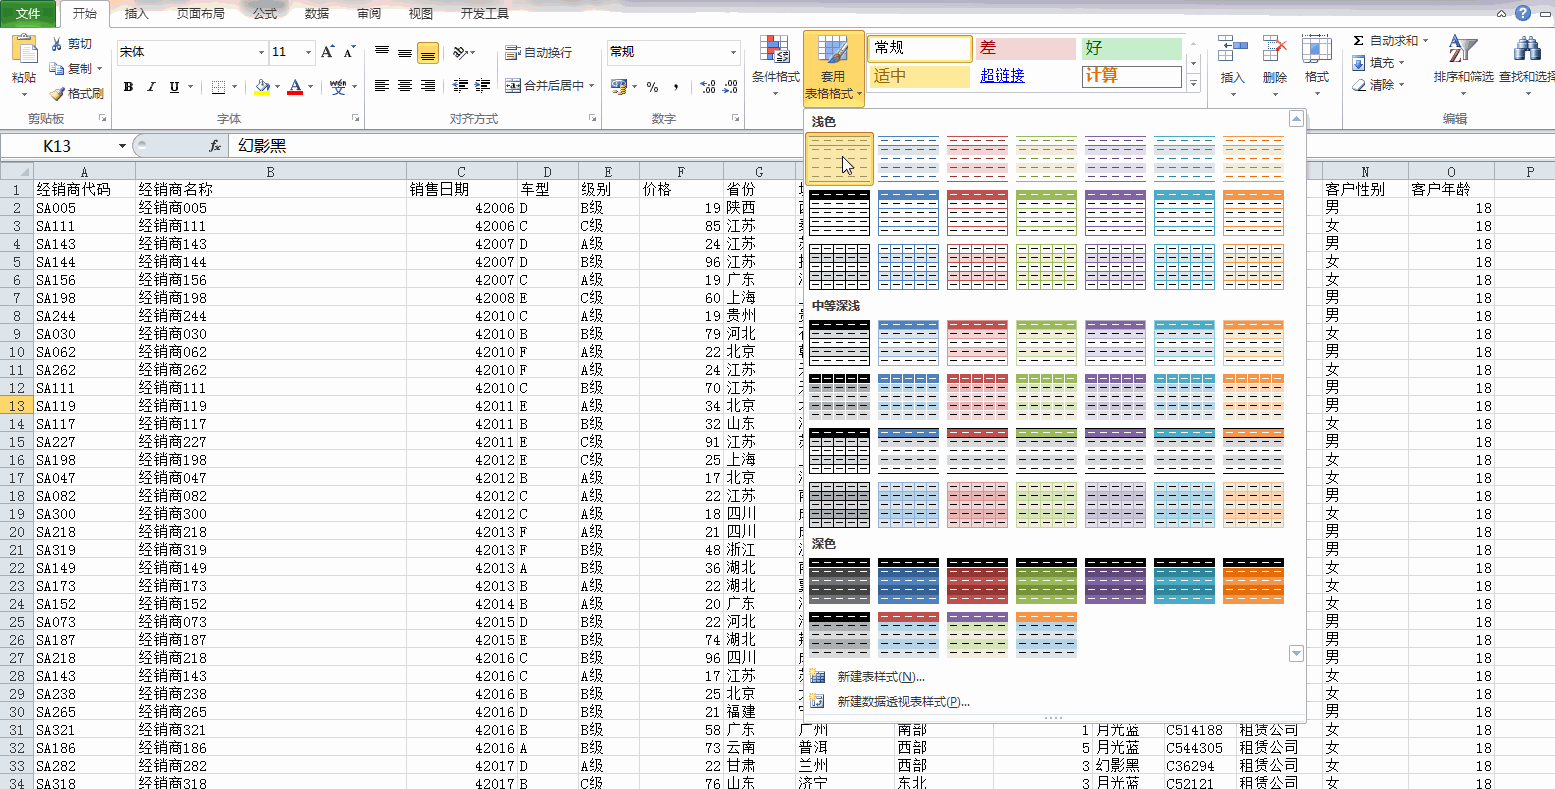Click Find and Select binoculars icon
Screen dimensions: 1555x789
(1527, 49)
